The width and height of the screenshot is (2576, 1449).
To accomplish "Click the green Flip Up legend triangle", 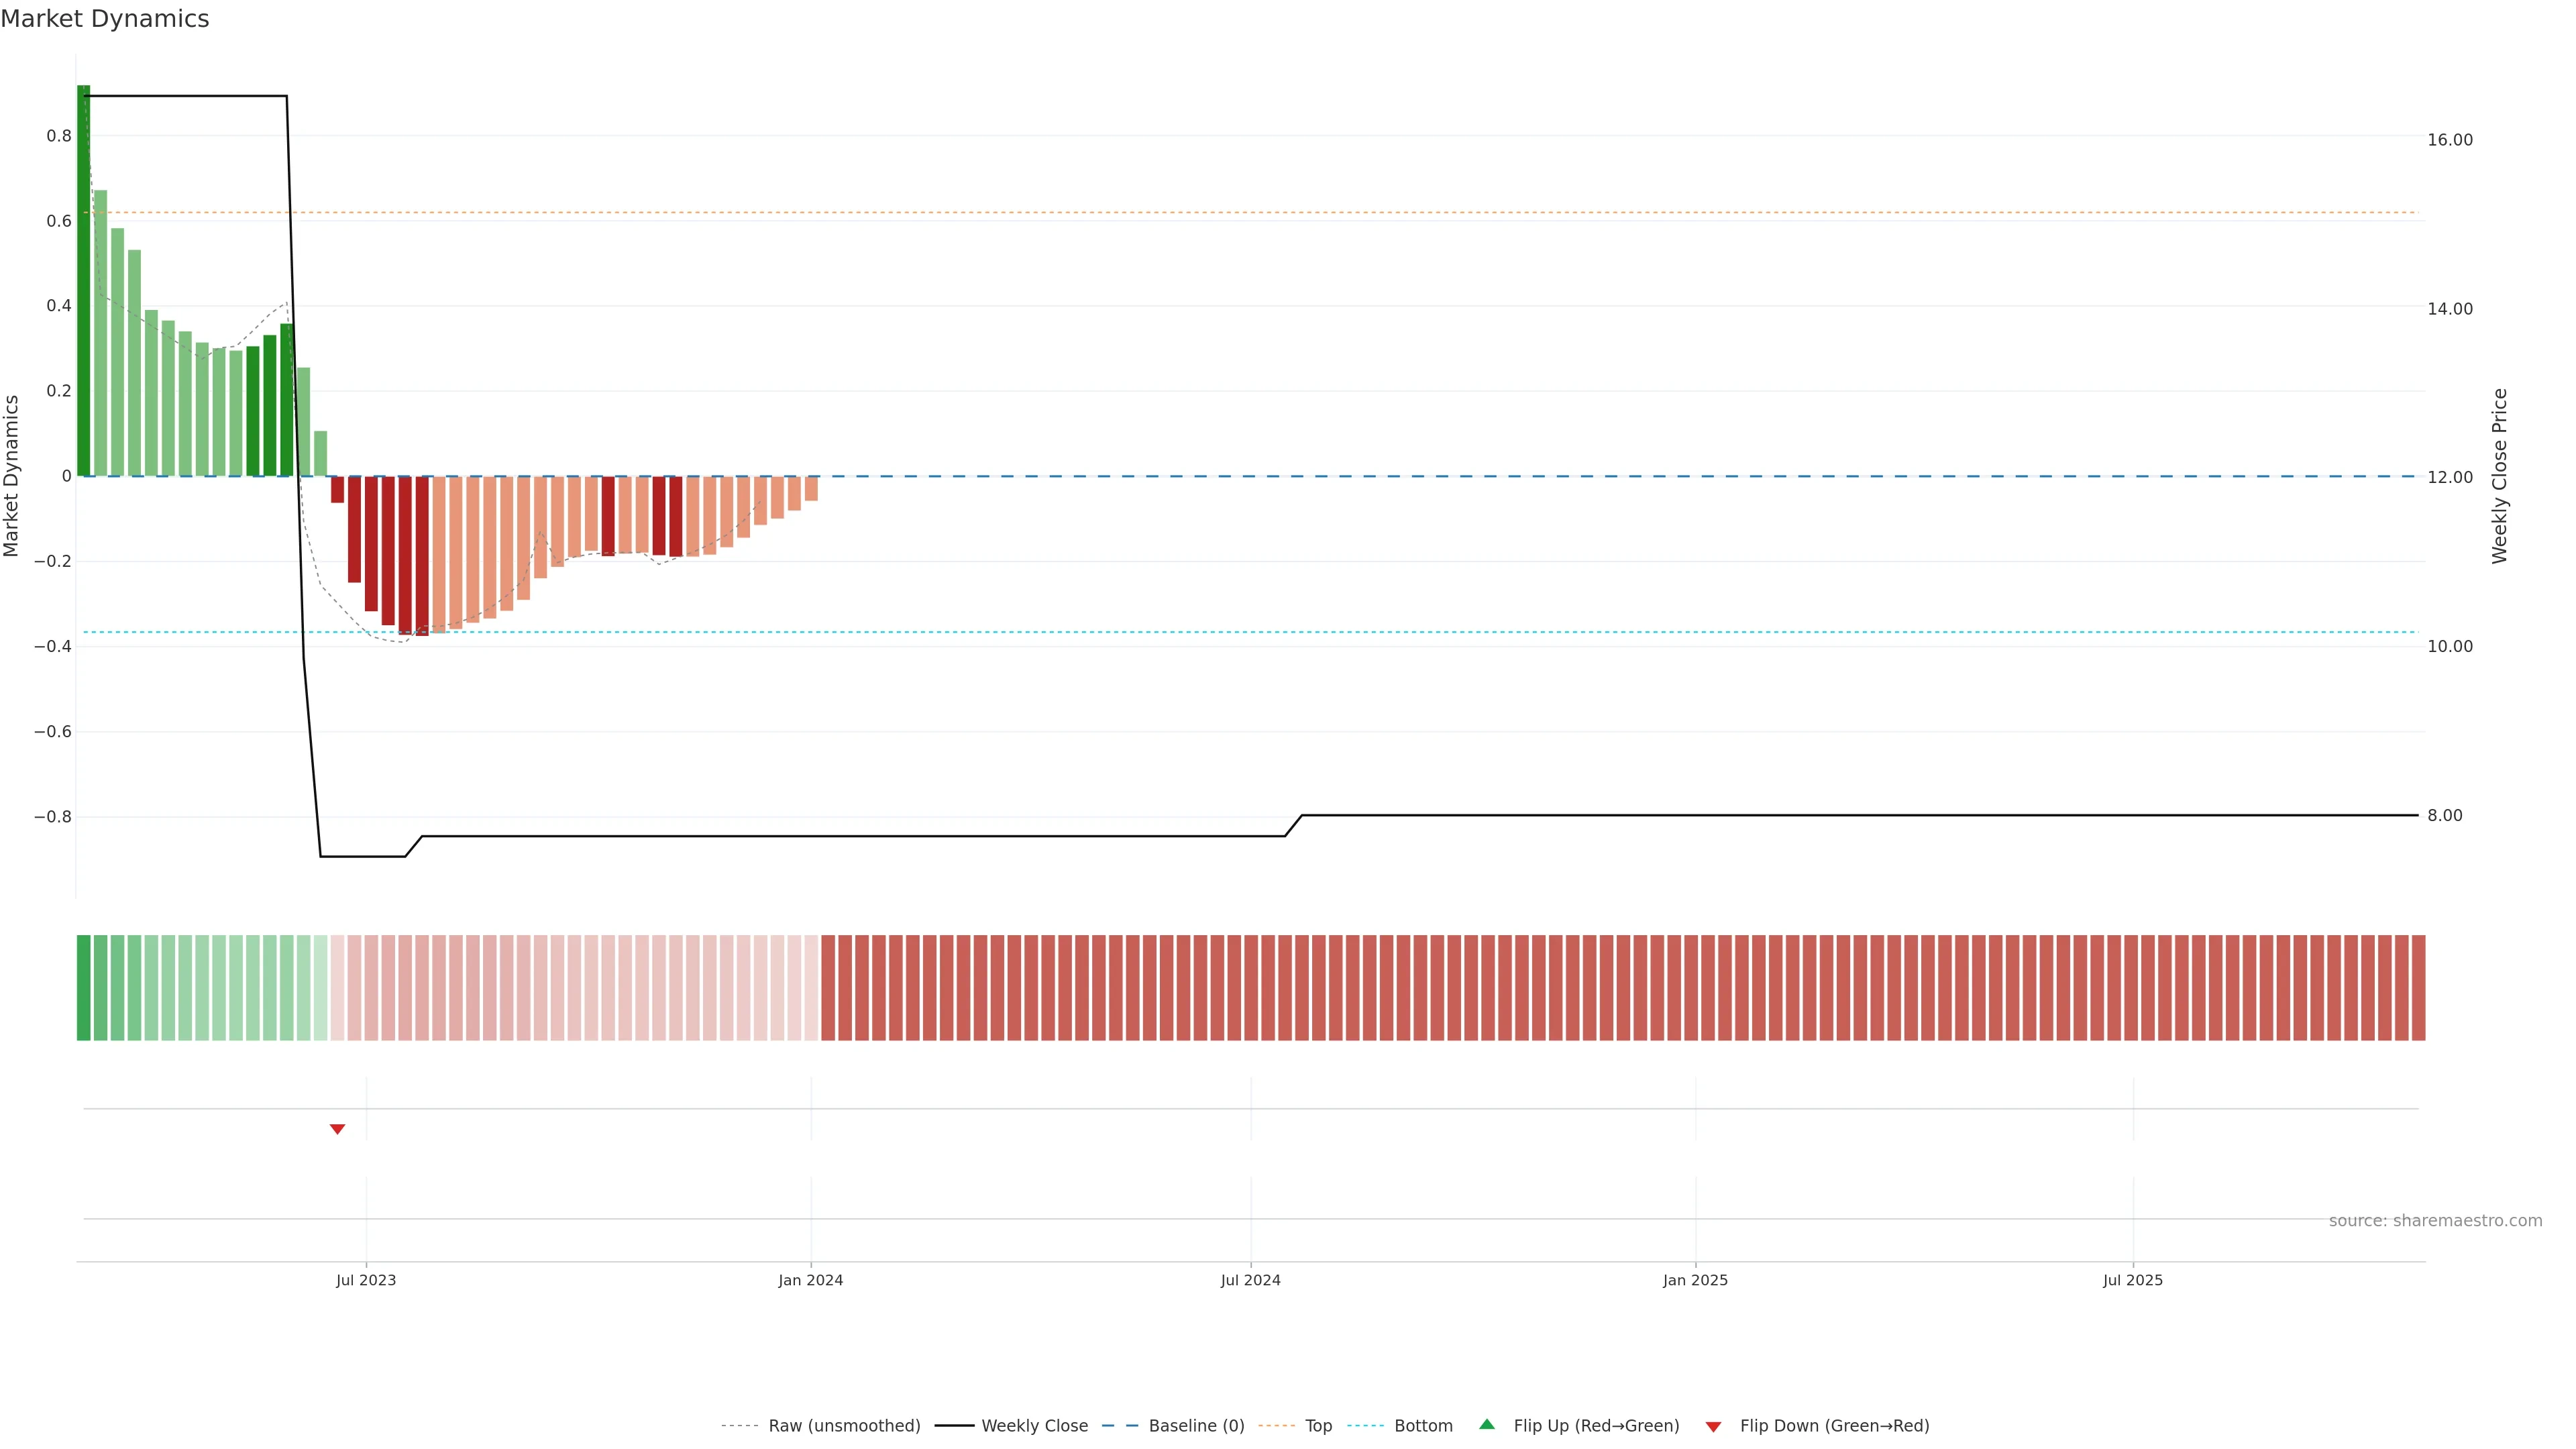I will (x=1487, y=1425).
